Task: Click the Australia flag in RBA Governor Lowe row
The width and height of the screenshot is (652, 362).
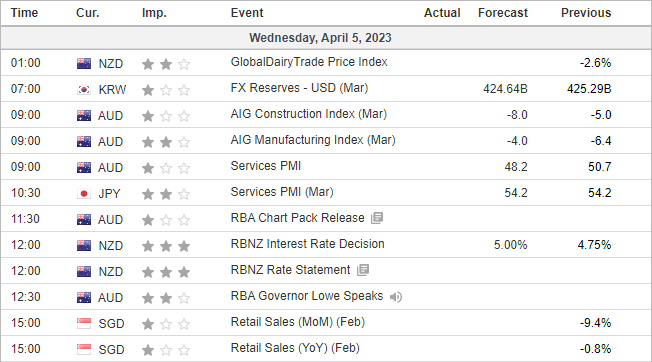Action: 84,298
